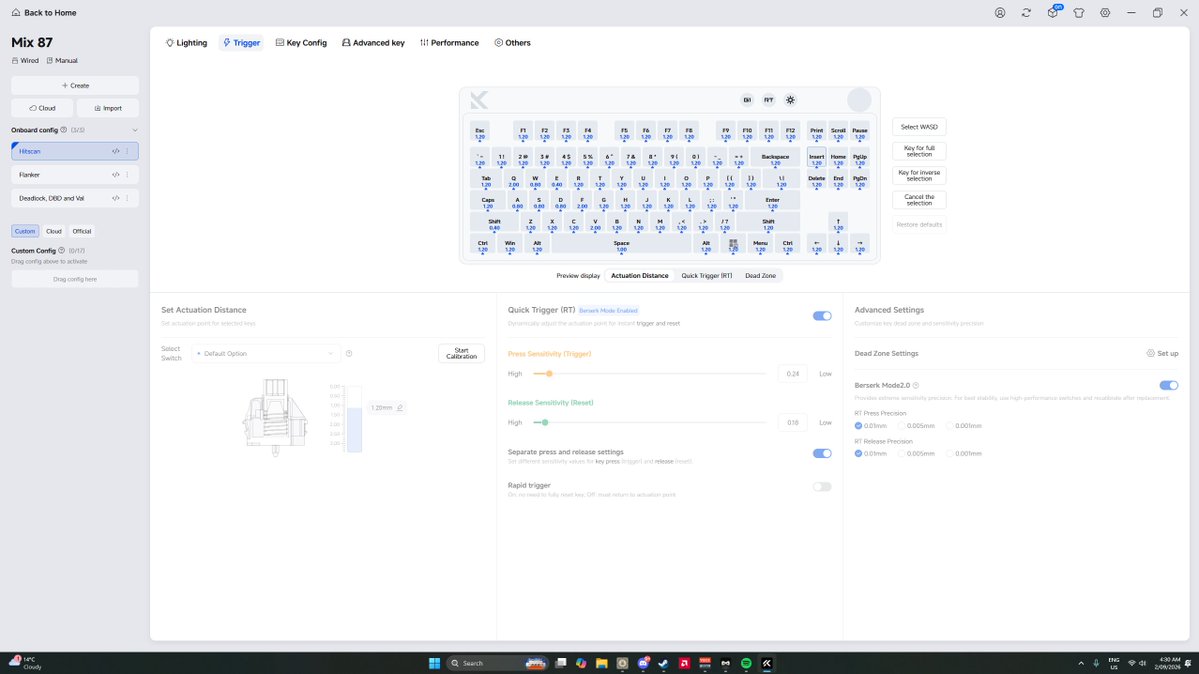The width and height of the screenshot is (1199, 674).
Task: Open the weather widget in taskbar
Action: [x=25, y=663]
